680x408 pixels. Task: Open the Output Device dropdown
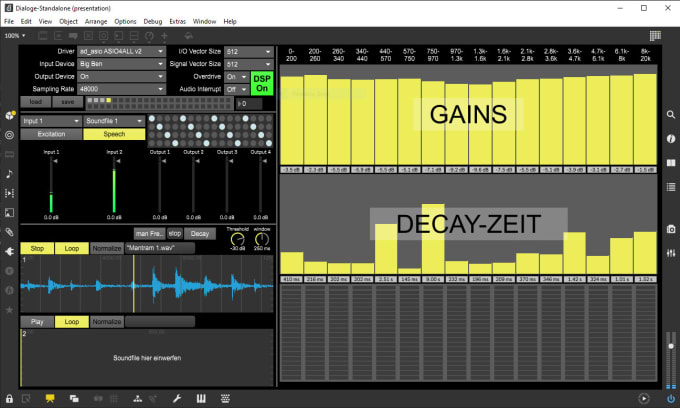(121, 76)
